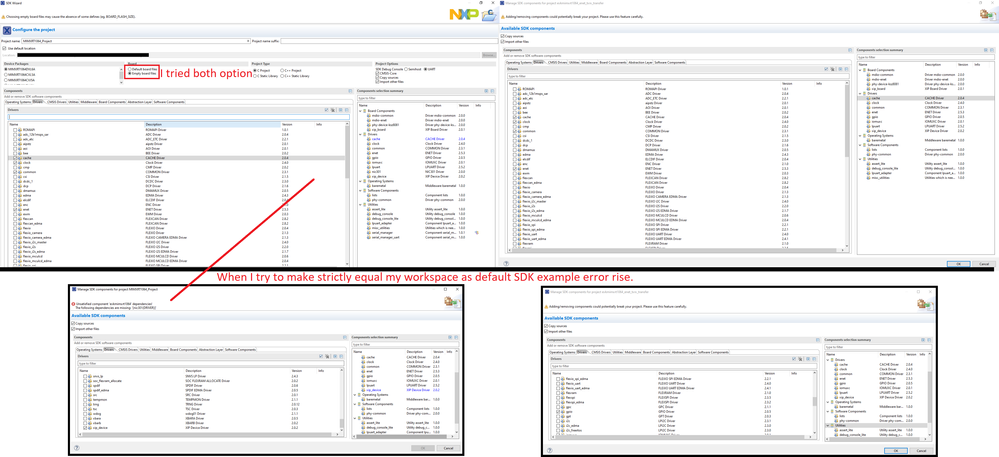Collapse Utilities node in SDK Wizard summary

click(x=360, y=205)
